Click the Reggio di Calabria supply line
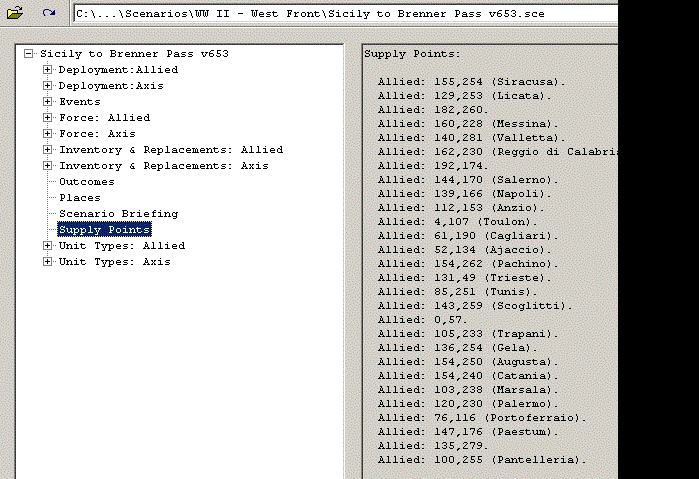 498,152
